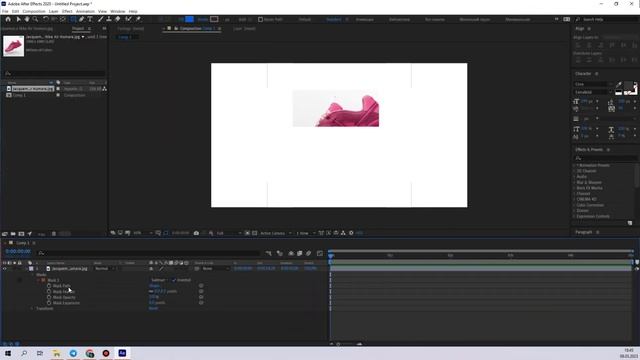The width and height of the screenshot is (640, 360).
Task: Click the Frame Blending icon in timeline
Action: click(x=300, y=253)
